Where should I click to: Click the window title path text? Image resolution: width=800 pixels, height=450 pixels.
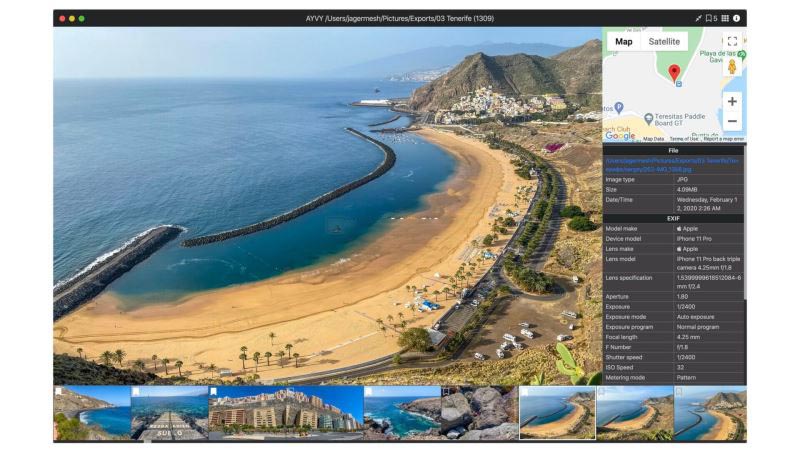(x=399, y=18)
